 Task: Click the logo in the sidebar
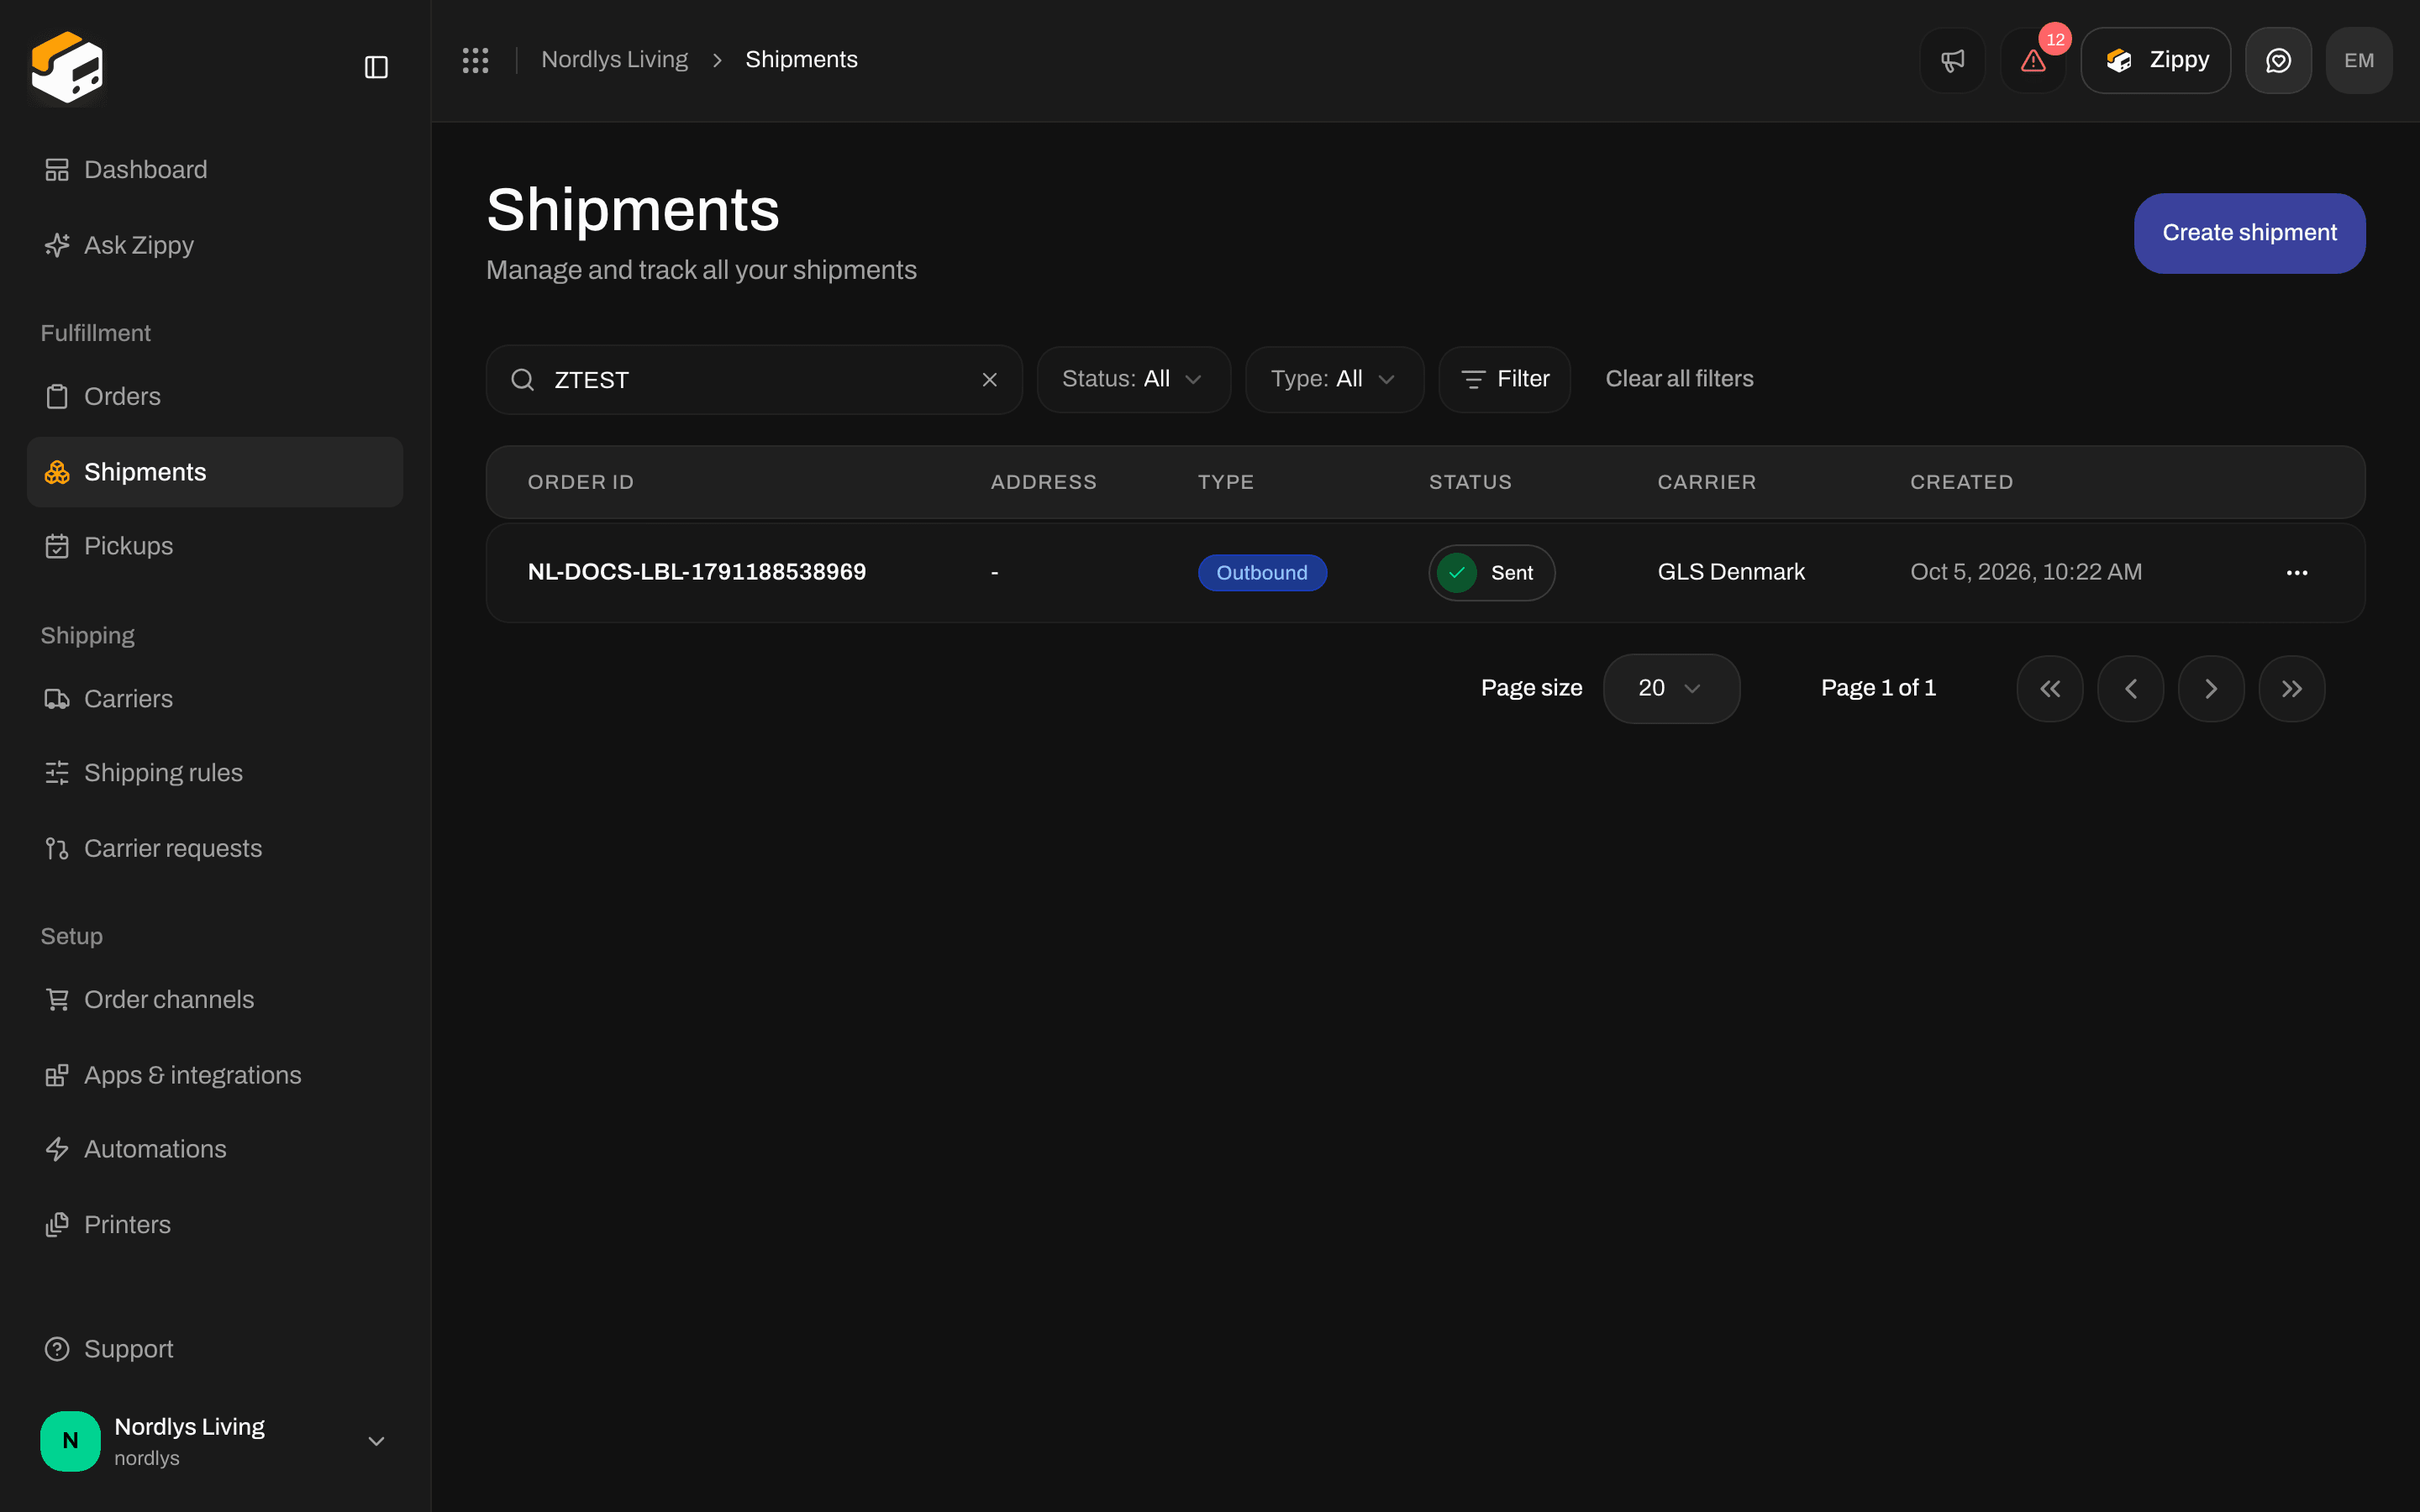[x=67, y=67]
